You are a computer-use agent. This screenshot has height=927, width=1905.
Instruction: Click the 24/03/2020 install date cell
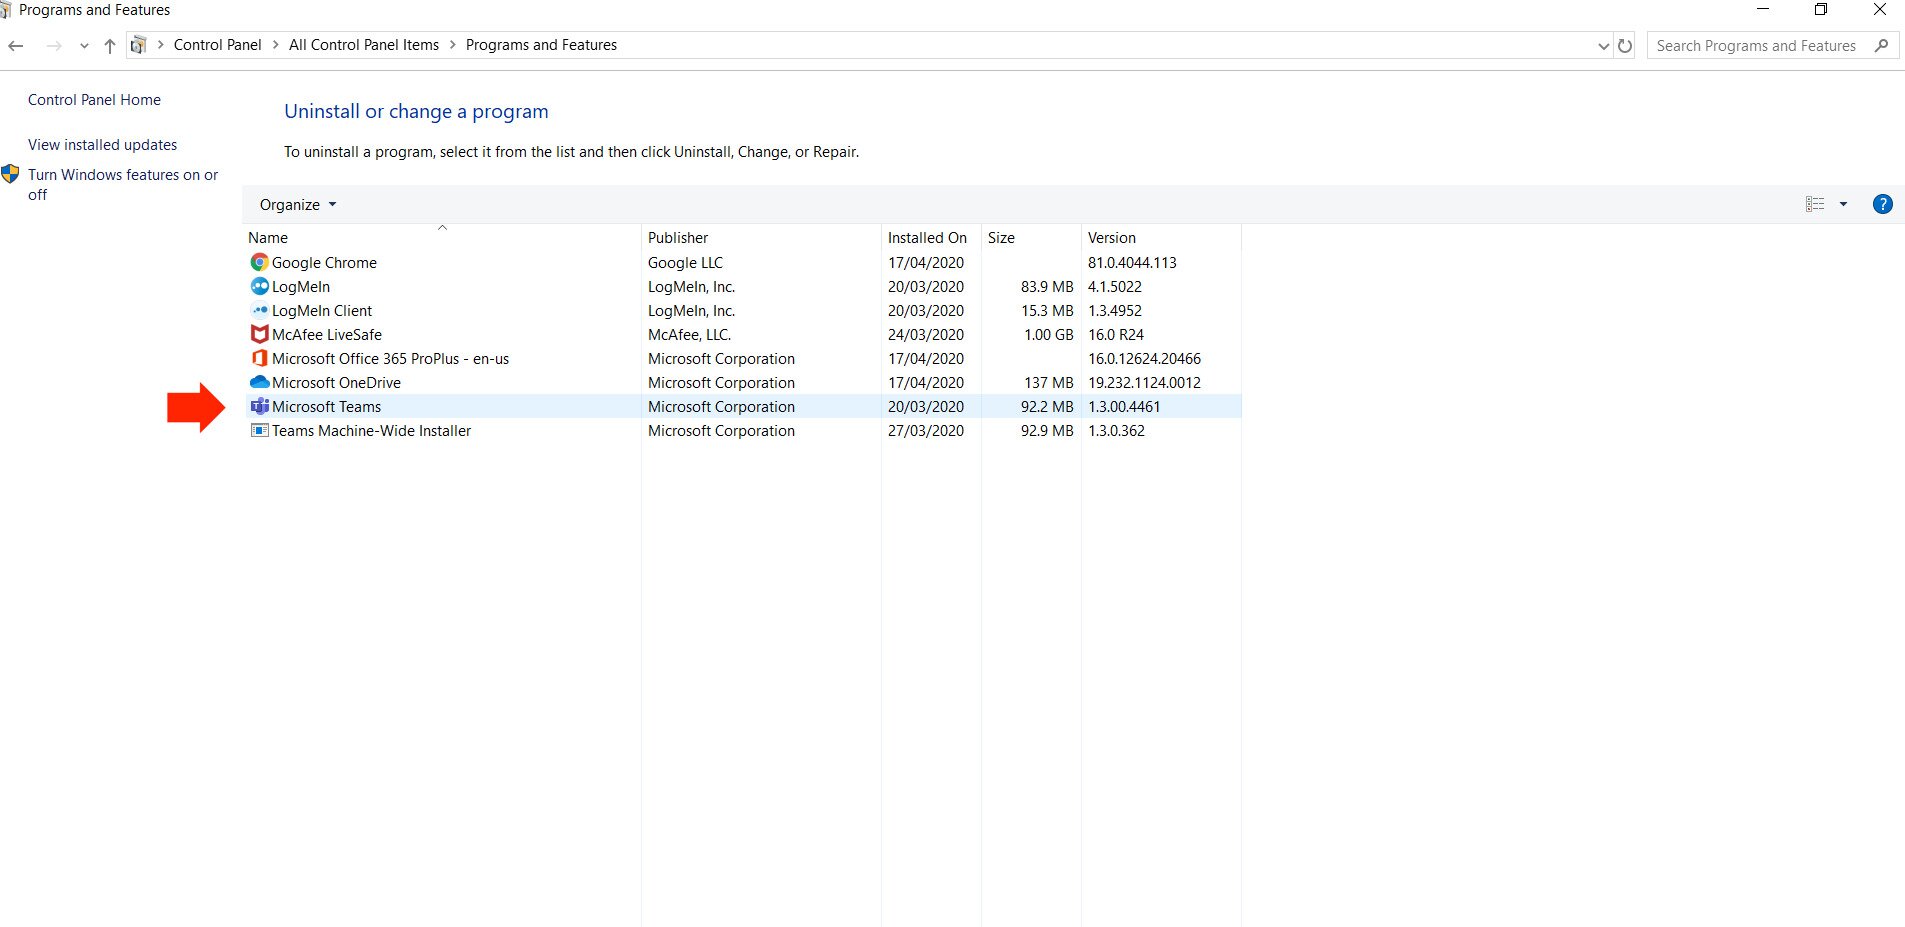pyautogui.click(x=926, y=335)
